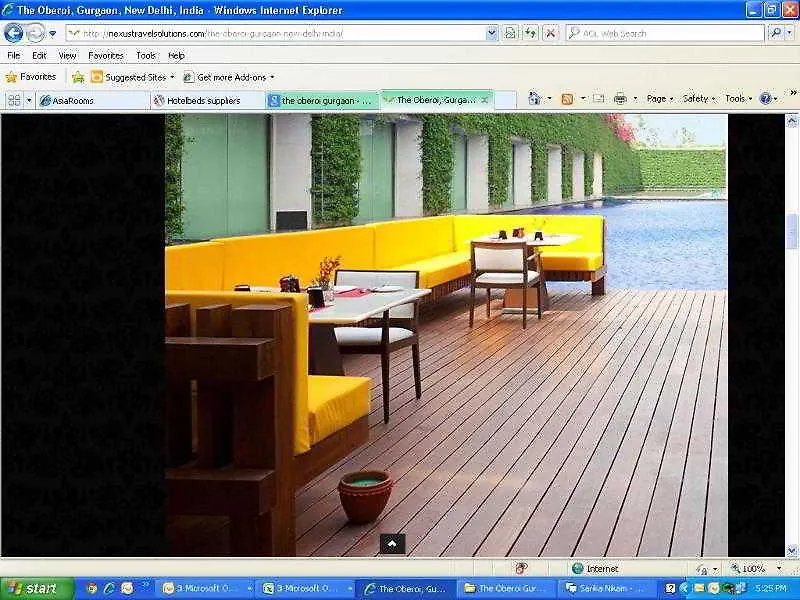
Task: Click Get more Add-ons
Action: pyautogui.click(x=229, y=78)
